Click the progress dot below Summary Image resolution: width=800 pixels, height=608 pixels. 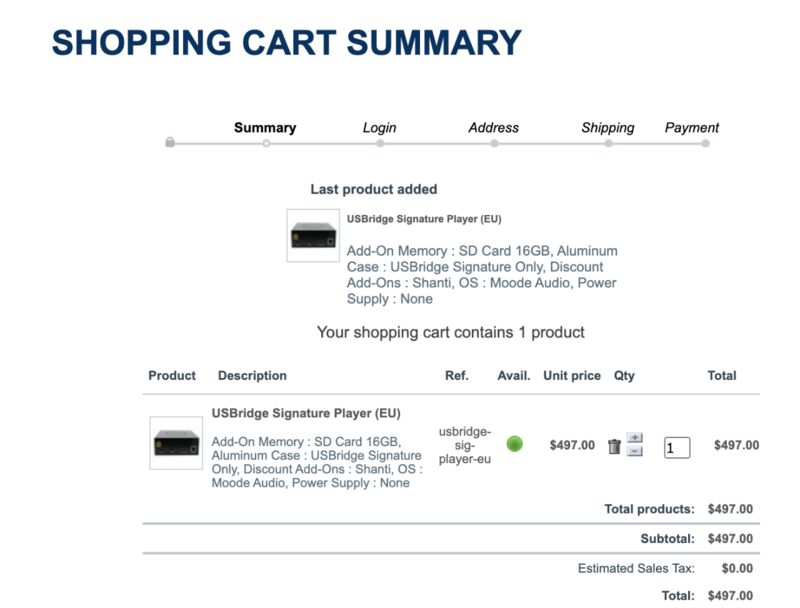266,143
